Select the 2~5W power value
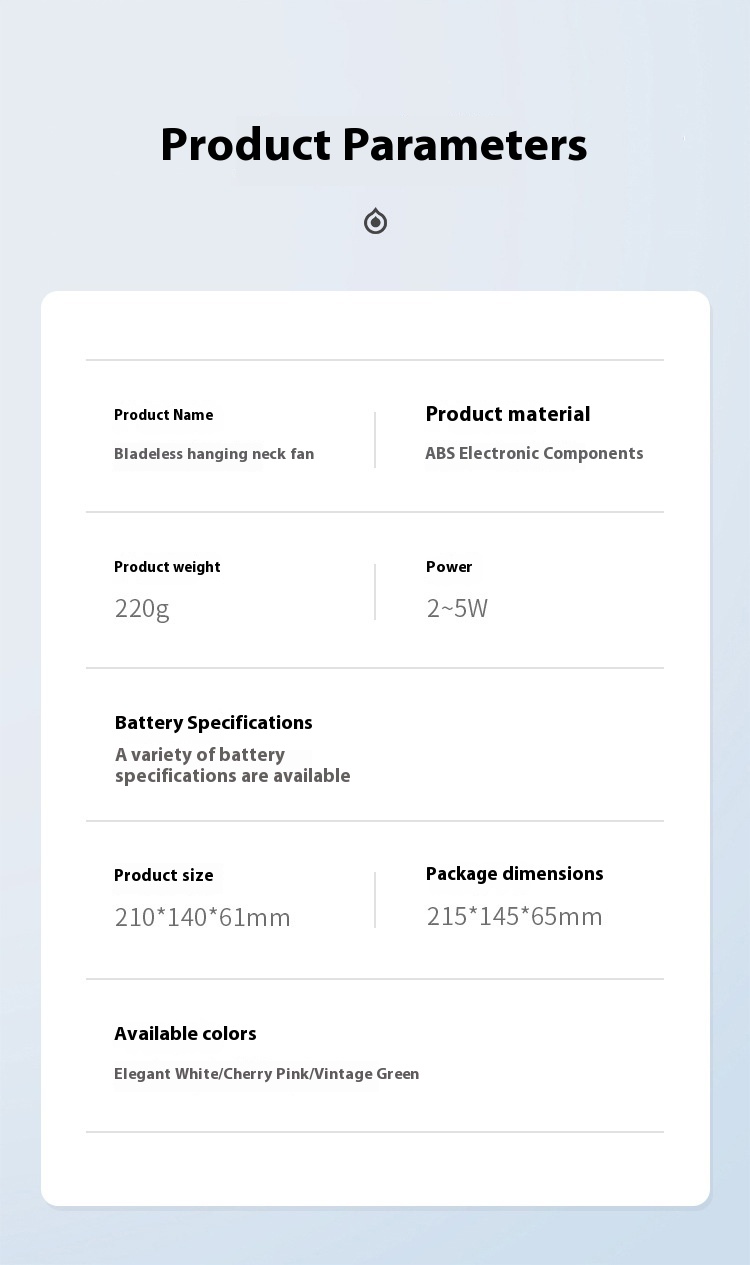Viewport: 750px width, 1265px height. point(457,608)
